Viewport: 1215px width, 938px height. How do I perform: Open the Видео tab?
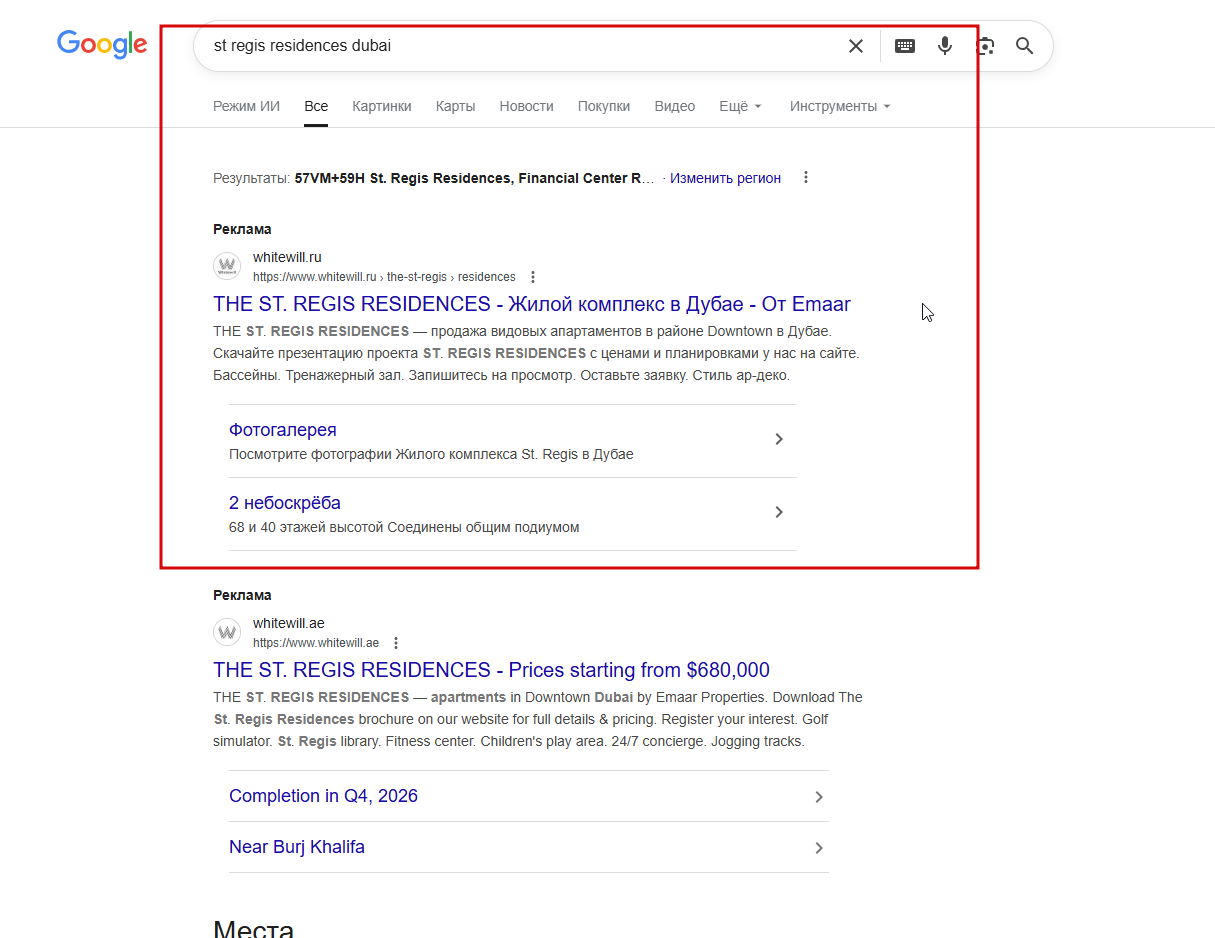(675, 106)
